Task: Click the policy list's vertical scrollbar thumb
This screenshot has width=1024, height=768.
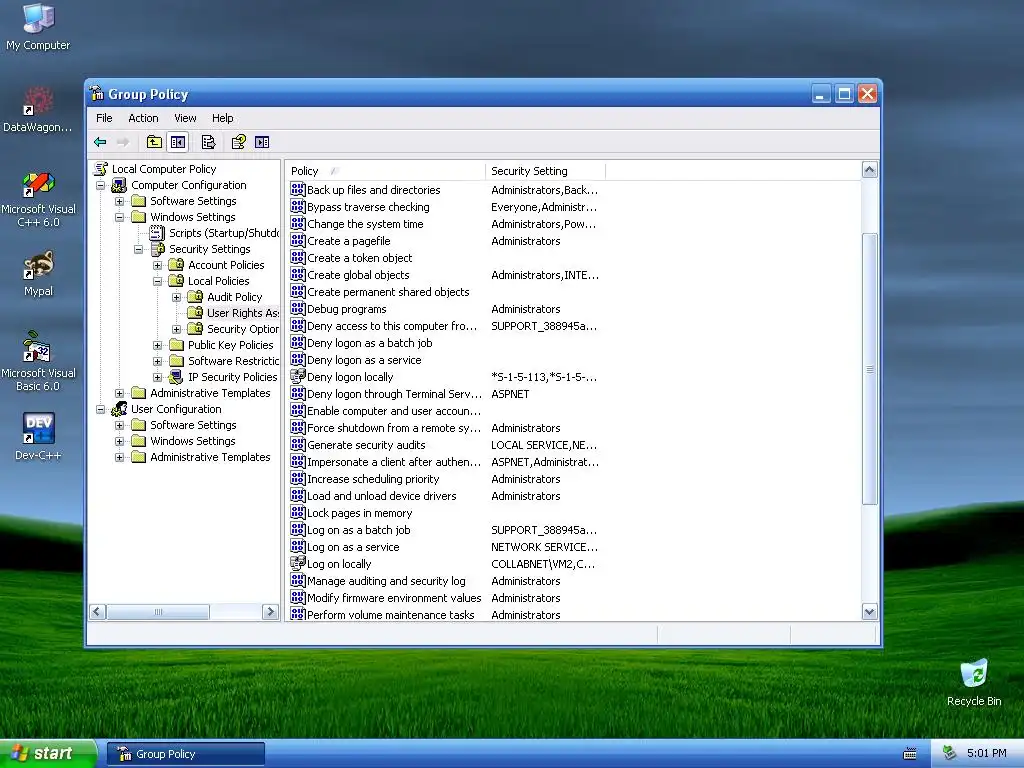Action: [869, 369]
